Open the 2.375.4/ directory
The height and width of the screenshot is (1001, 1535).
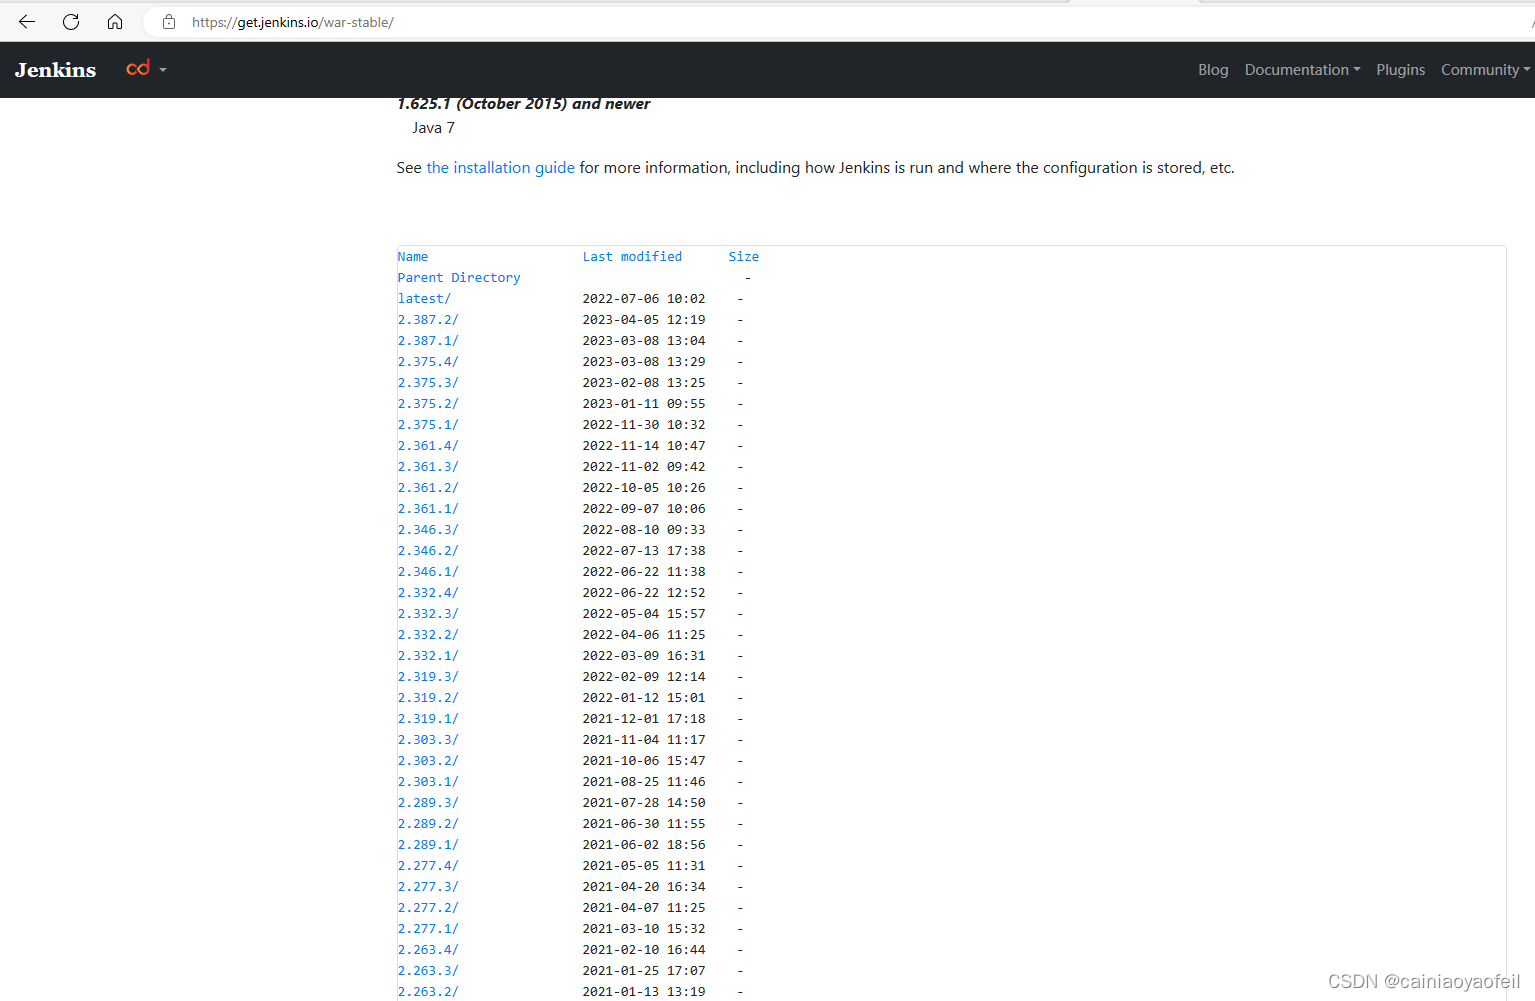[x=428, y=362]
